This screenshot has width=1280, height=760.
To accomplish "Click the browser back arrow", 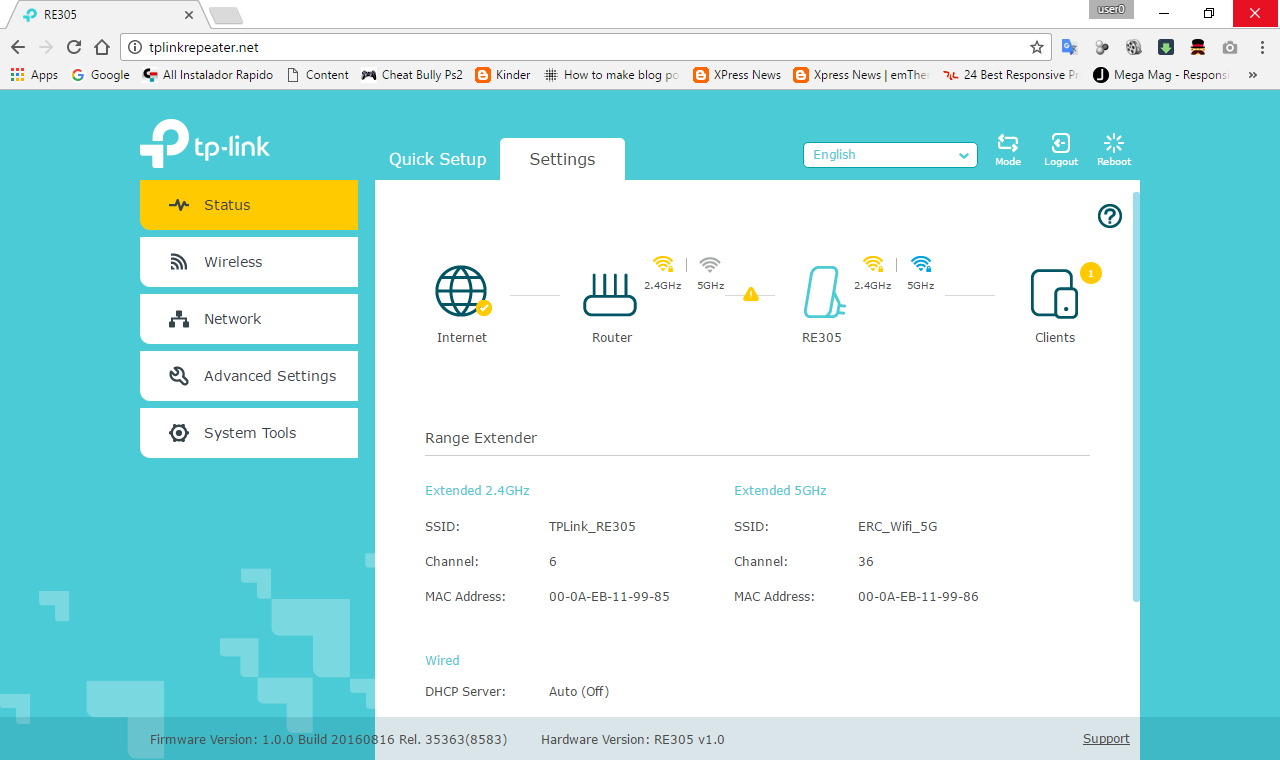I will pos(18,47).
